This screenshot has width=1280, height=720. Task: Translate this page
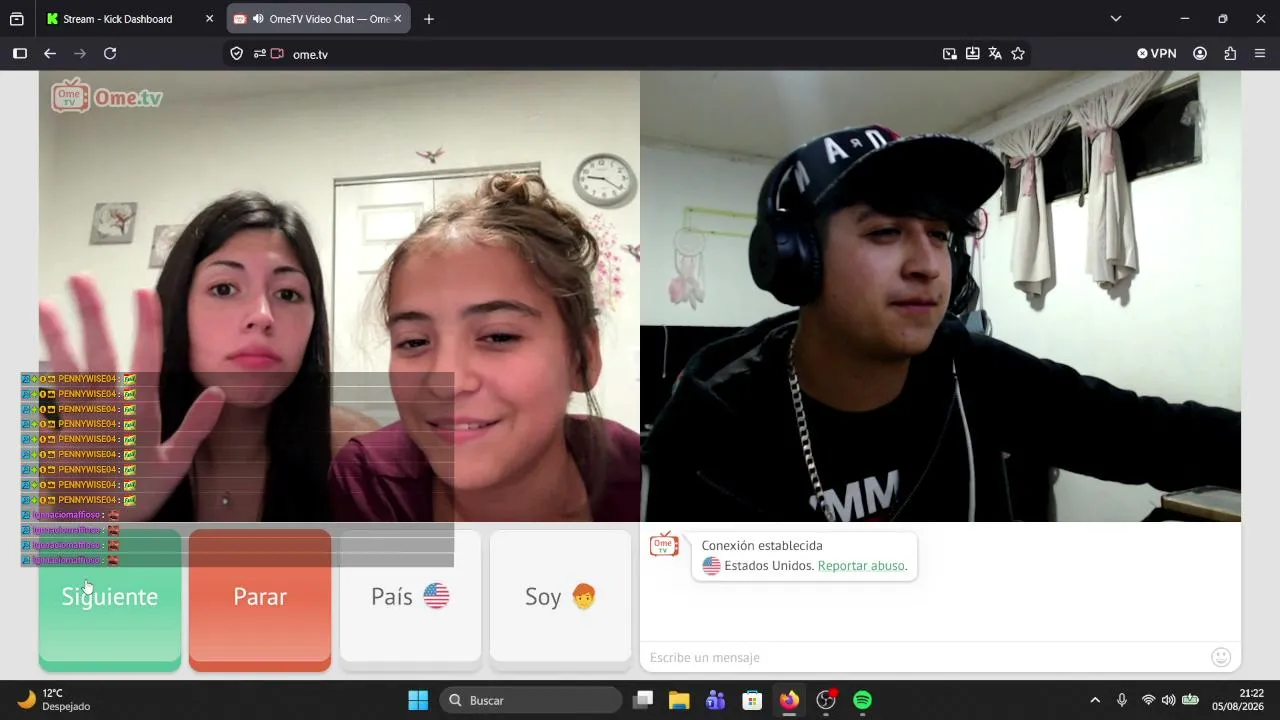995,54
